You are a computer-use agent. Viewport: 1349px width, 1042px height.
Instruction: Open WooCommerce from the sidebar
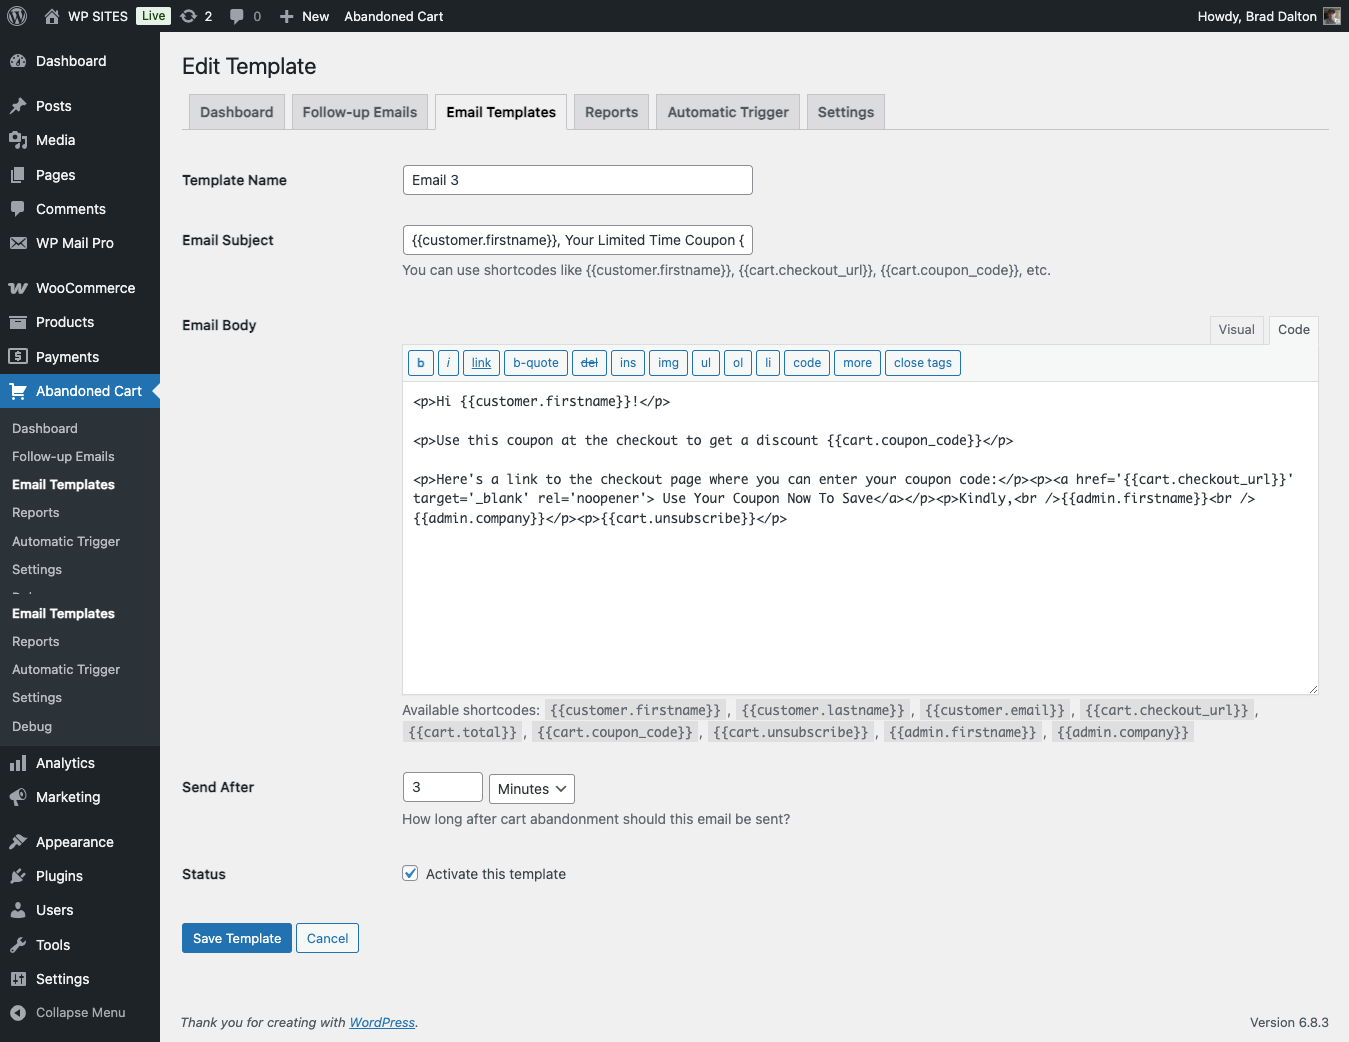coord(85,288)
